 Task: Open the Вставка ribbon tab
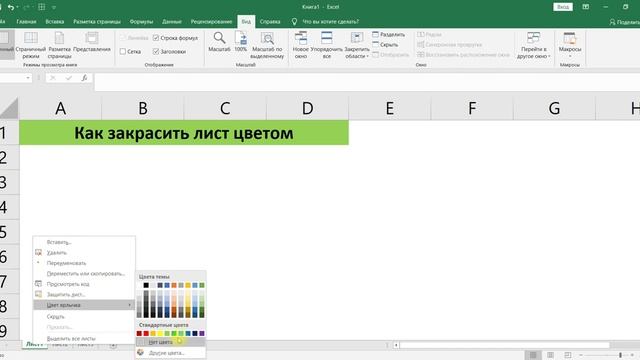(55, 22)
